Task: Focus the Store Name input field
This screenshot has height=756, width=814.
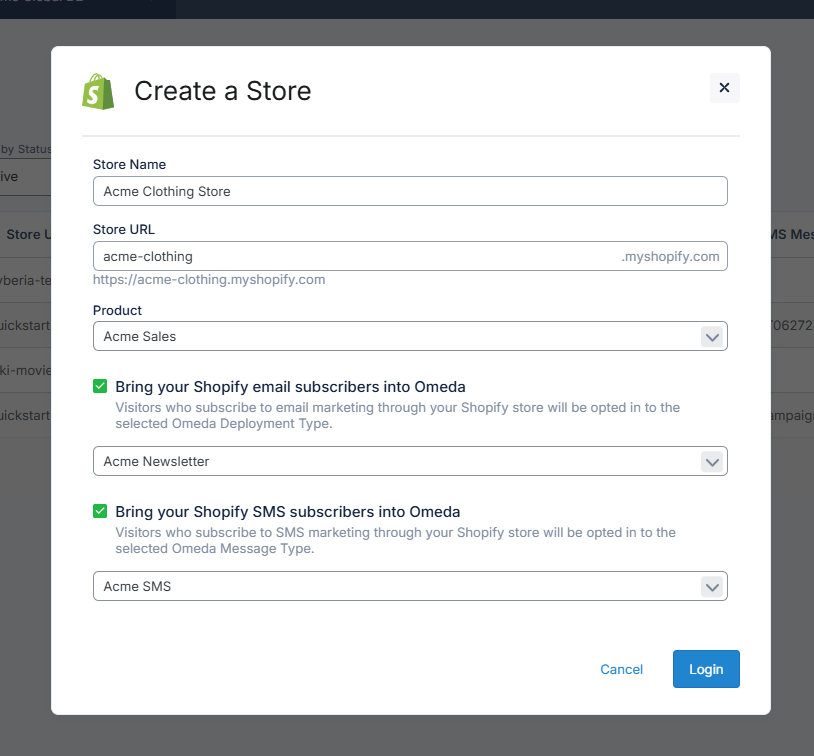Action: 409,192
